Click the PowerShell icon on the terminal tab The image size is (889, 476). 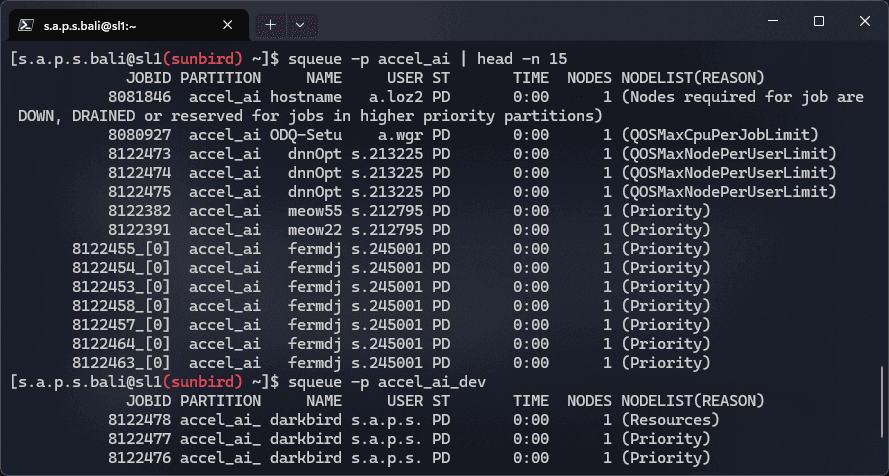(25, 25)
